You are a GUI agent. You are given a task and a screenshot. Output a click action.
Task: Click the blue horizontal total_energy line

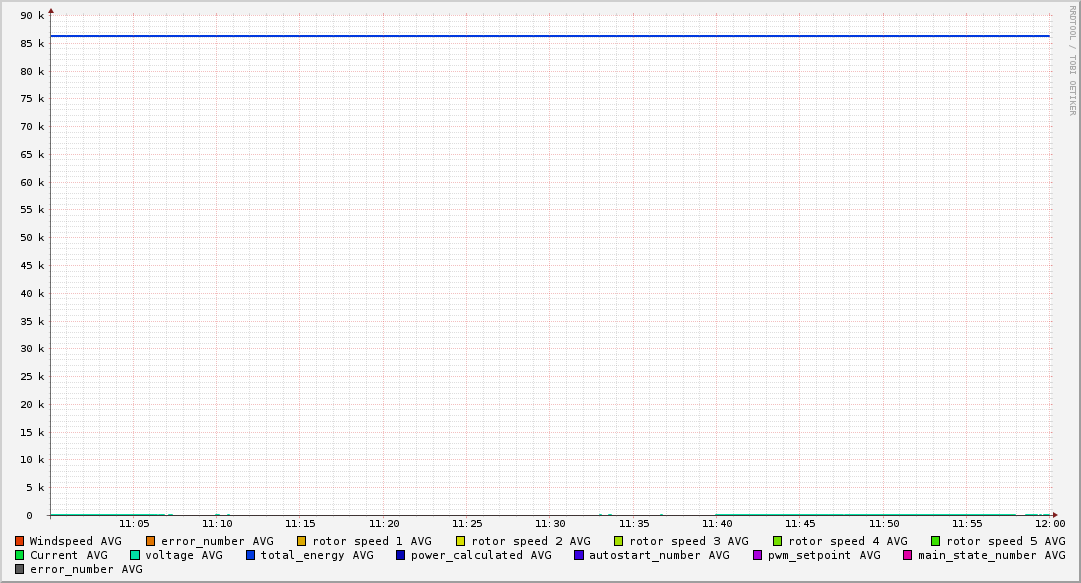coord(550,36)
